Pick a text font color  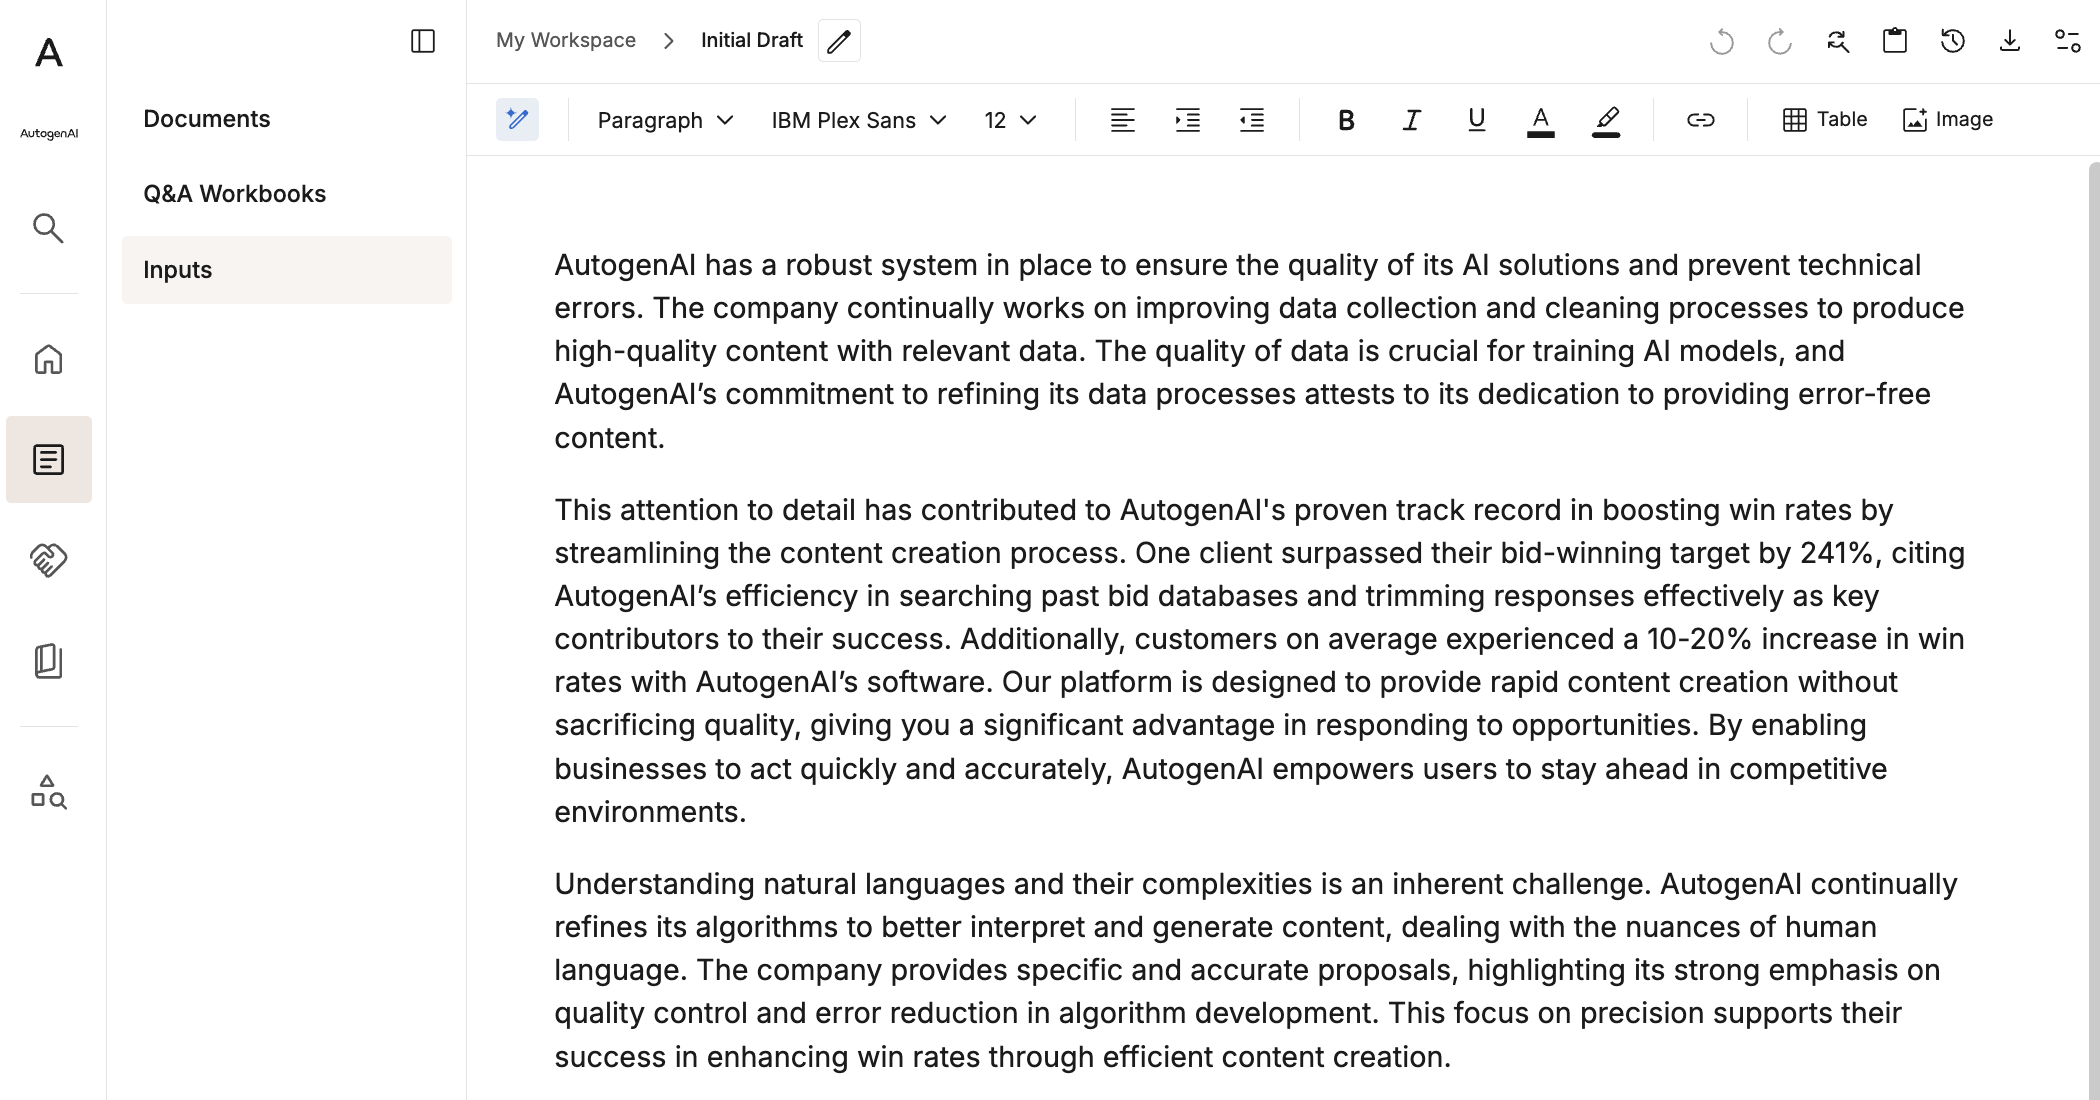[x=1541, y=120]
